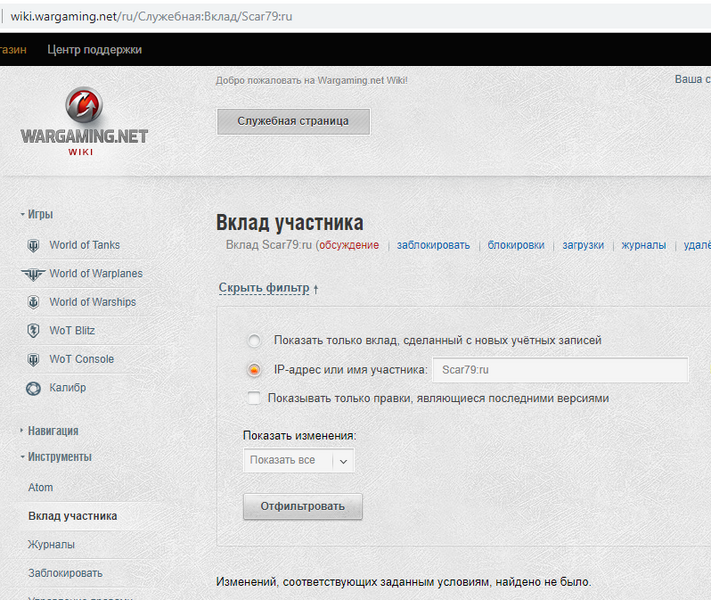Collapse filter via Скрыть фильтр link
Screen dimensions: 711x600
click(x=268, y=289)
